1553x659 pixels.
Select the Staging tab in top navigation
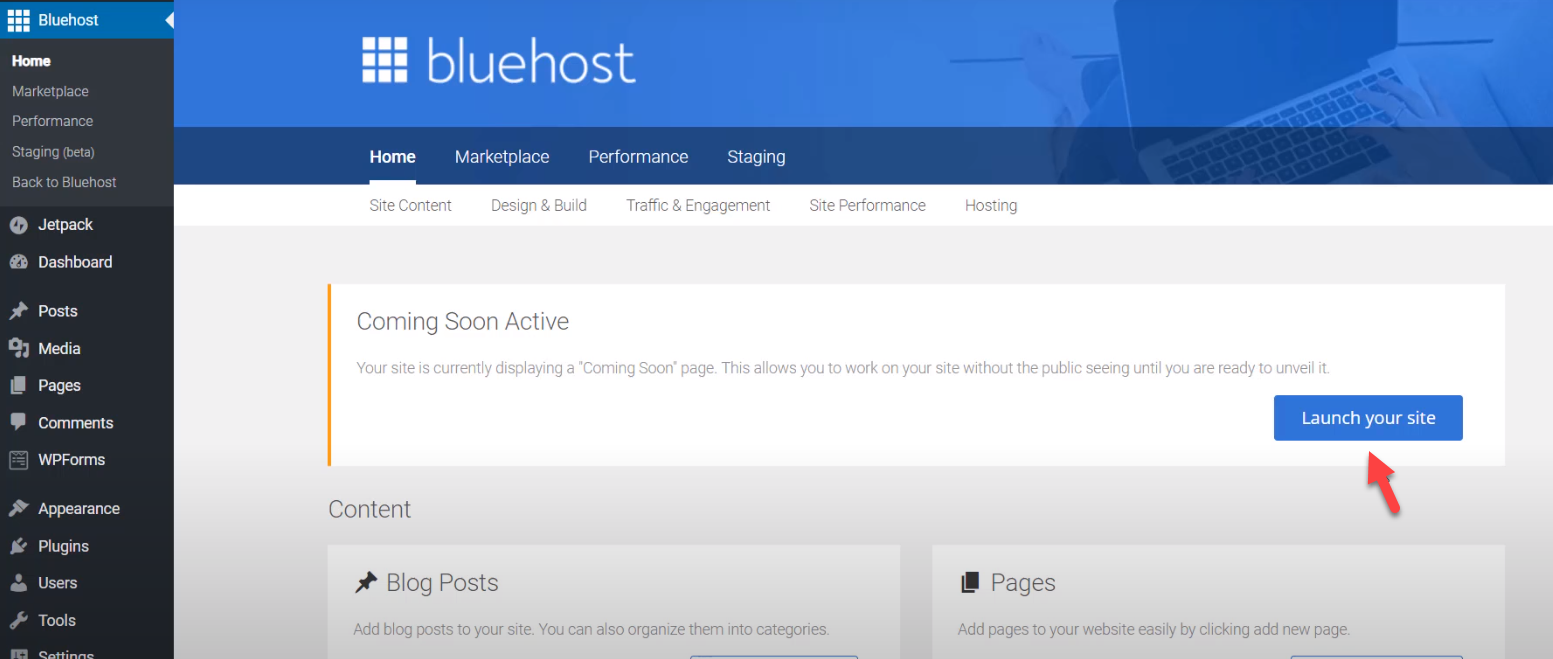(756, 157)
